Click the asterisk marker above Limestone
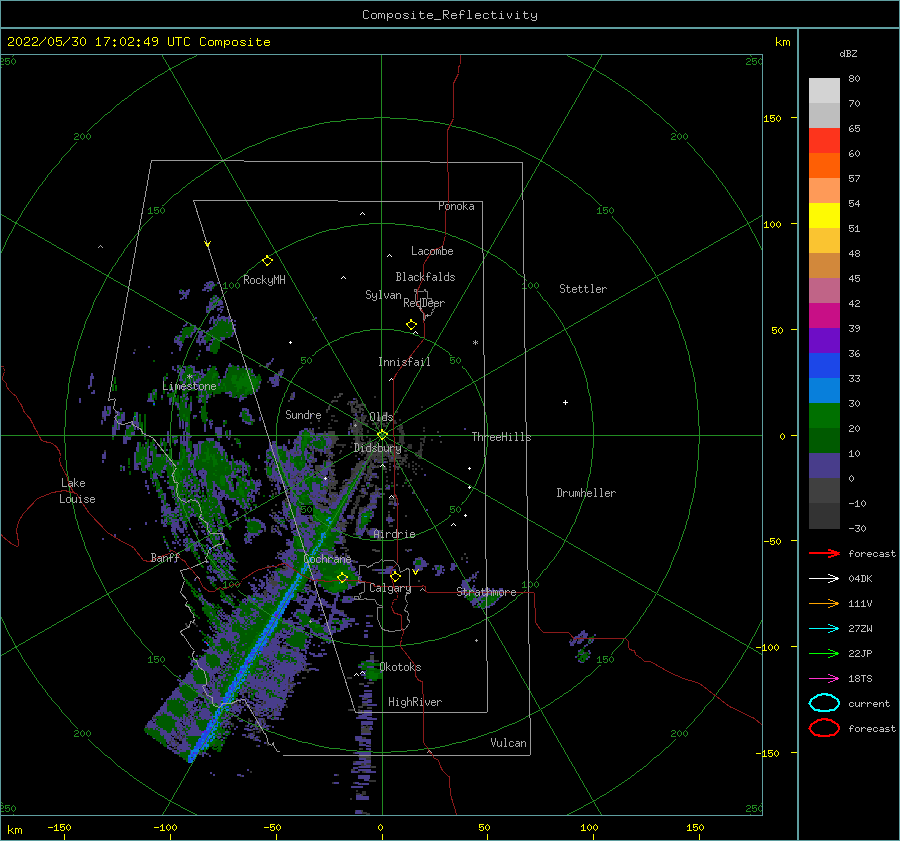 pos(189,377)
